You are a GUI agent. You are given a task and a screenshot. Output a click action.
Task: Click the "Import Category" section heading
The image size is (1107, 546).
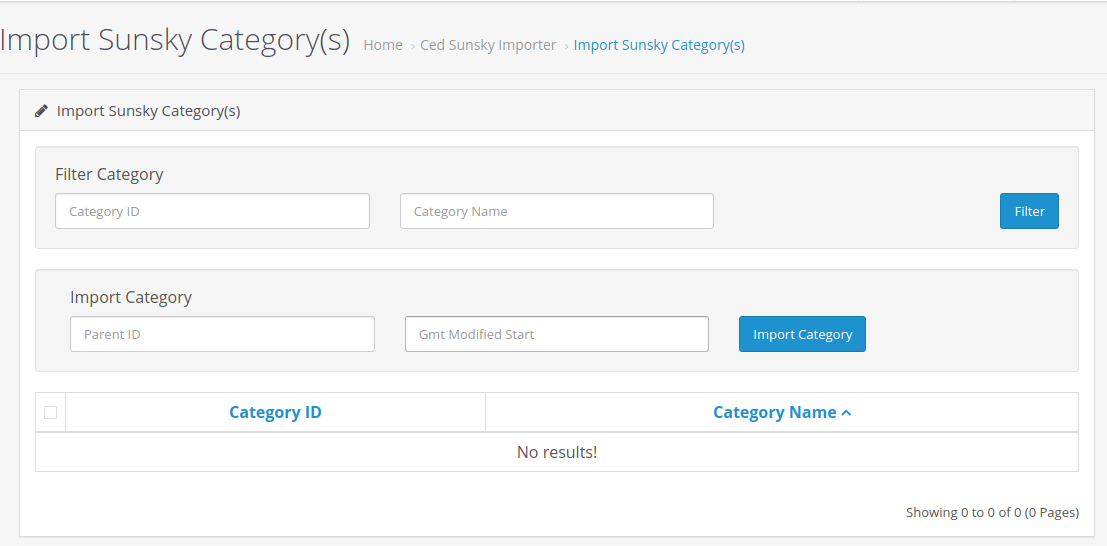coord(131,297)
